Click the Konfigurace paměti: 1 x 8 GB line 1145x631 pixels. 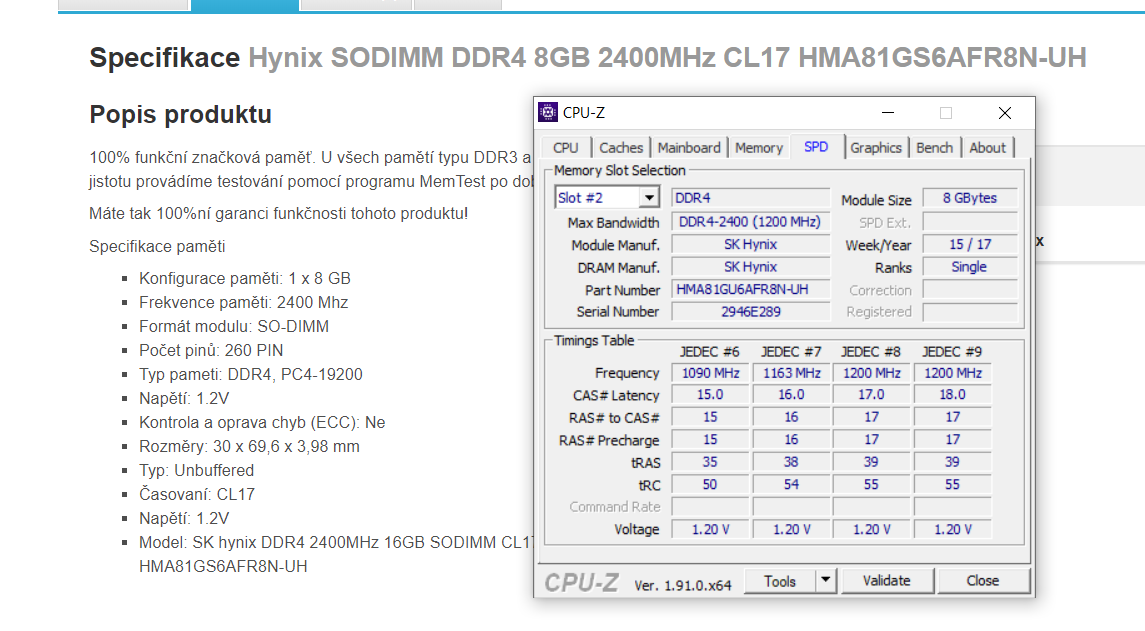(245, 278)
